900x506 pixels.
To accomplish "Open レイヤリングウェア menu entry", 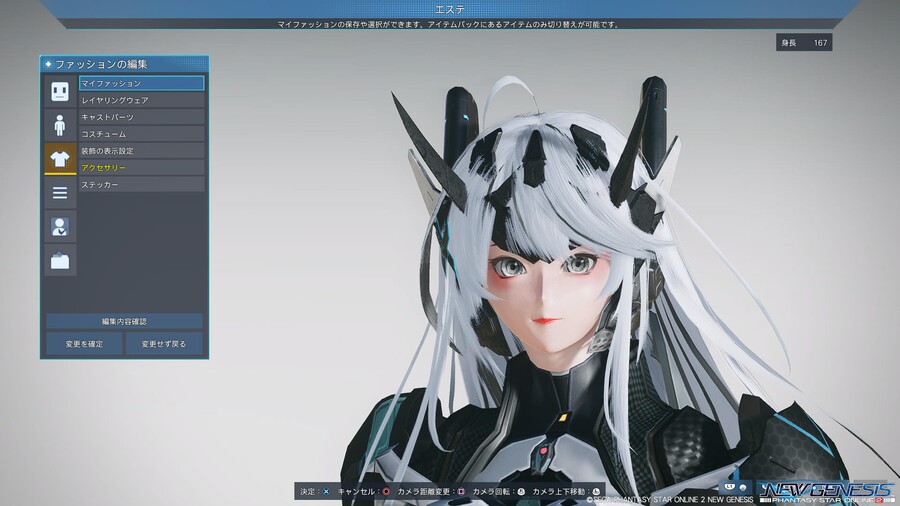I will point(141,100).
